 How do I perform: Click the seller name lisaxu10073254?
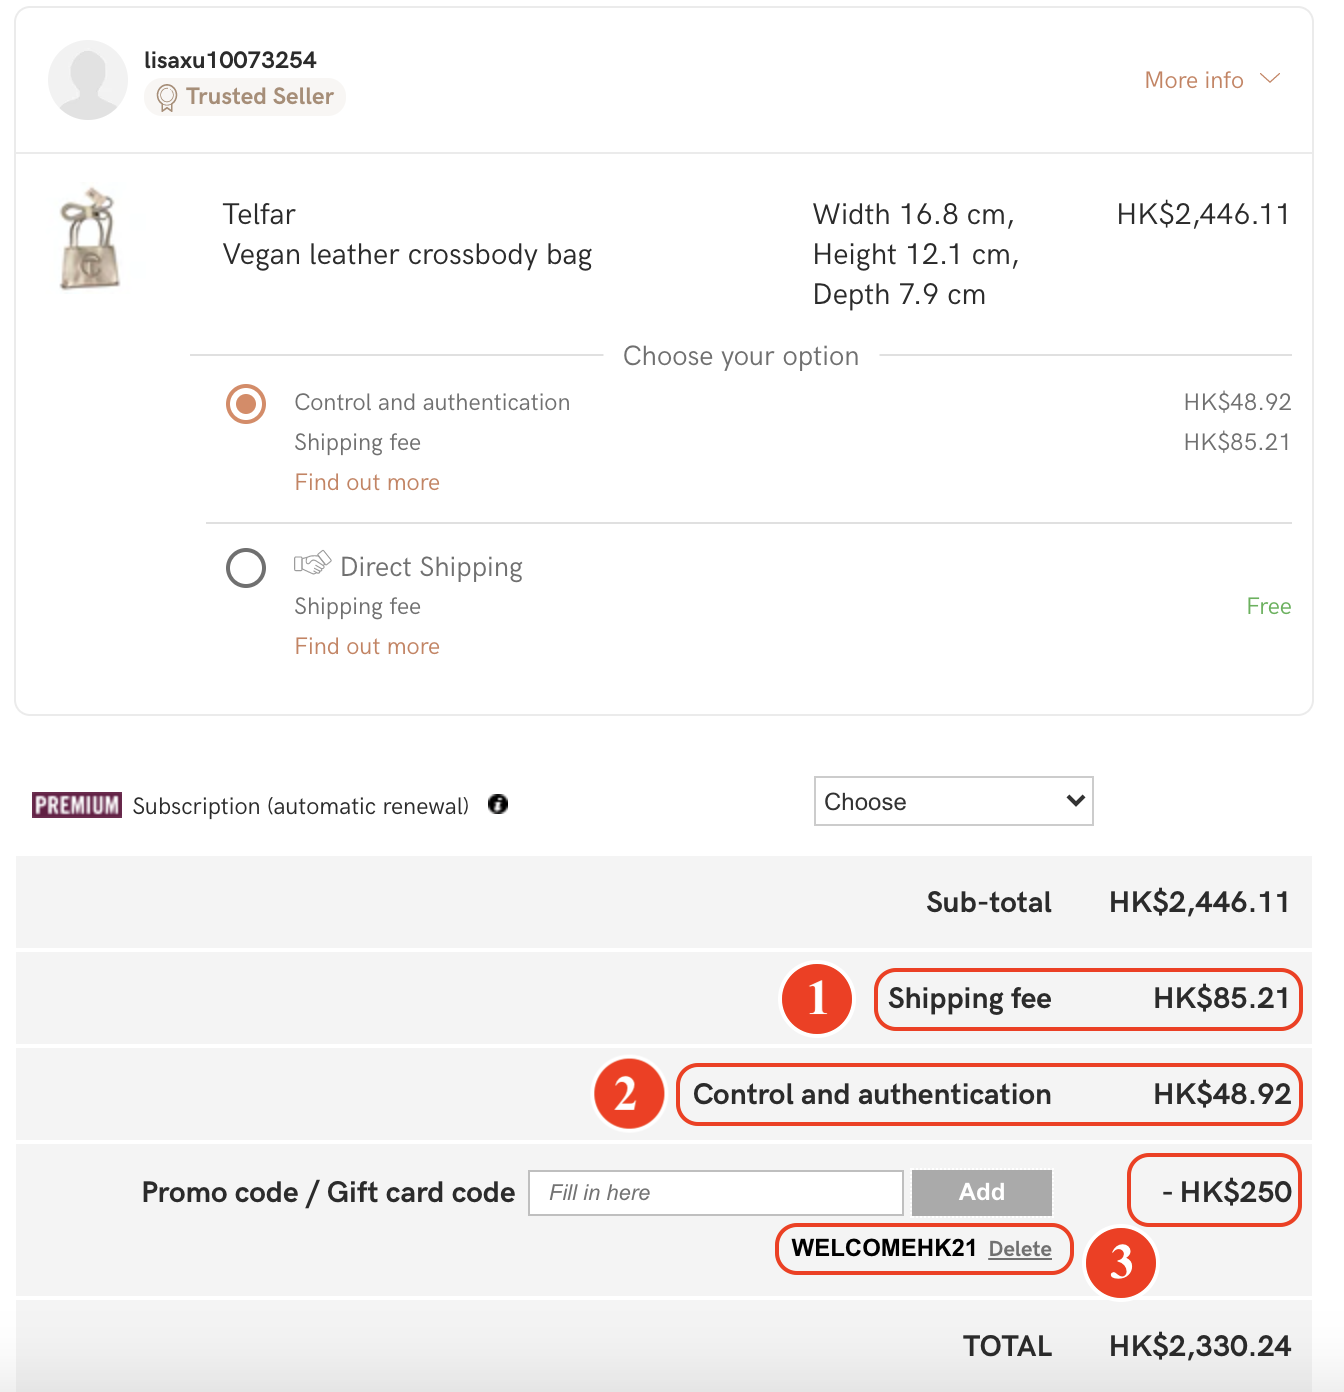(230, 60)
